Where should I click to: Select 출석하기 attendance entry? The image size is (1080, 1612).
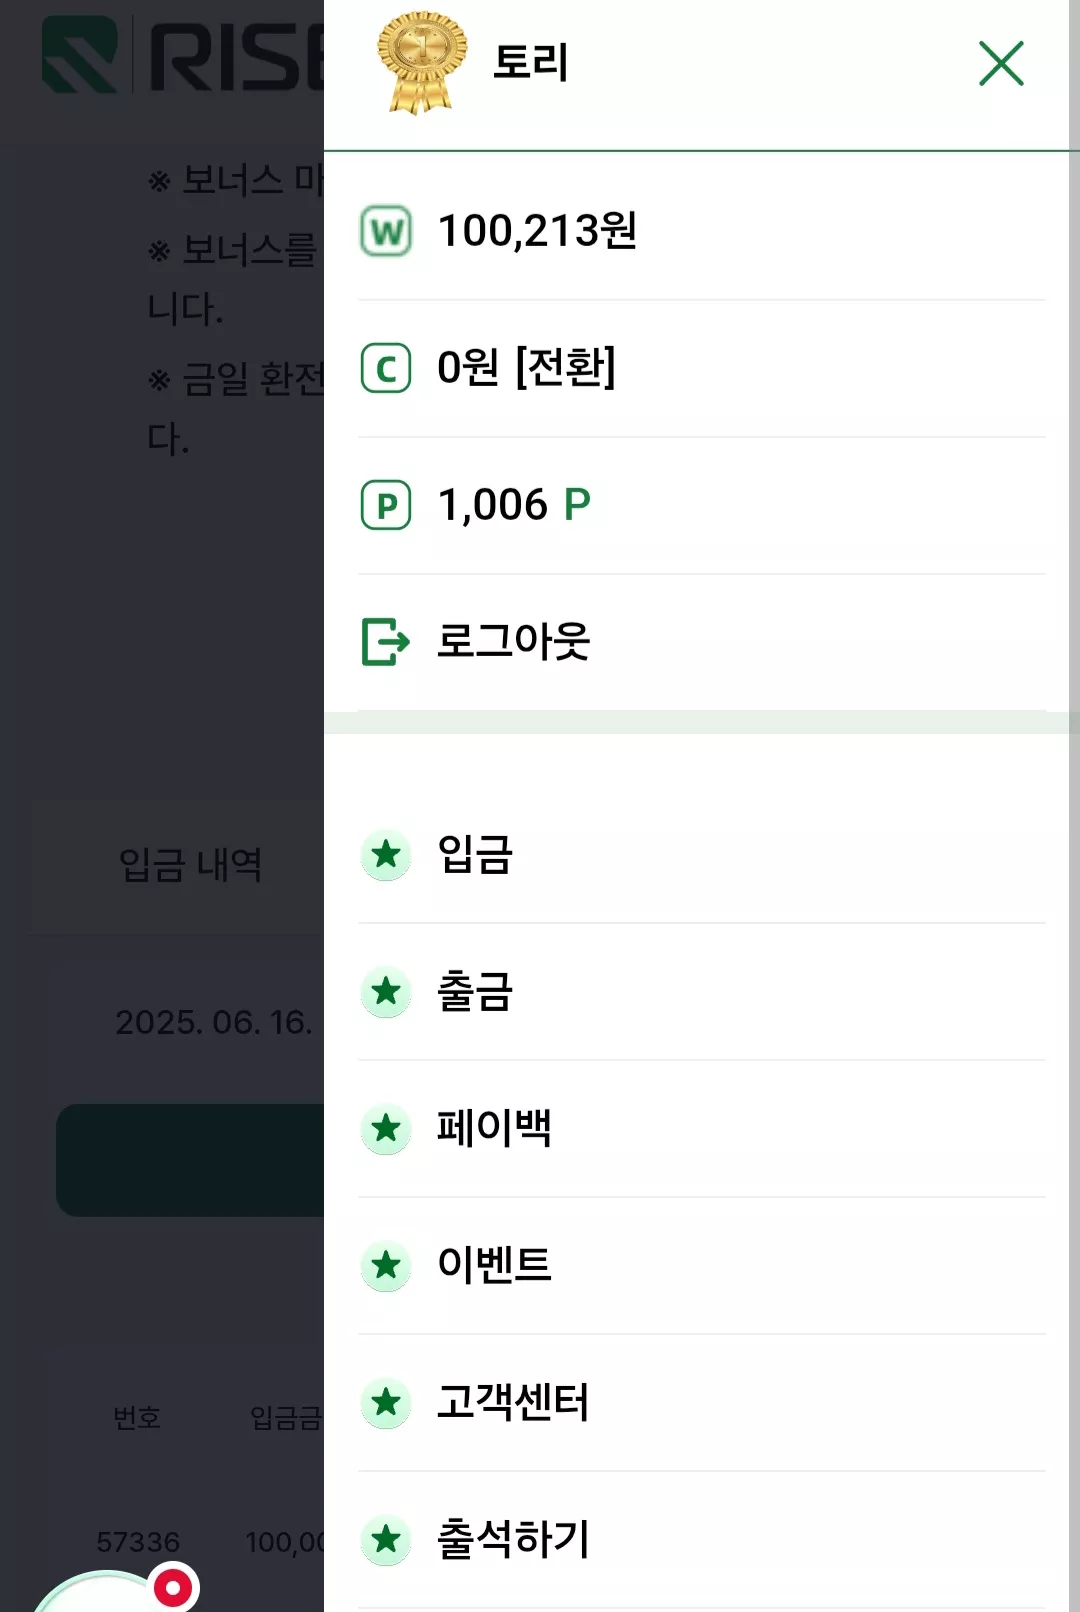tap(702, 1540)
